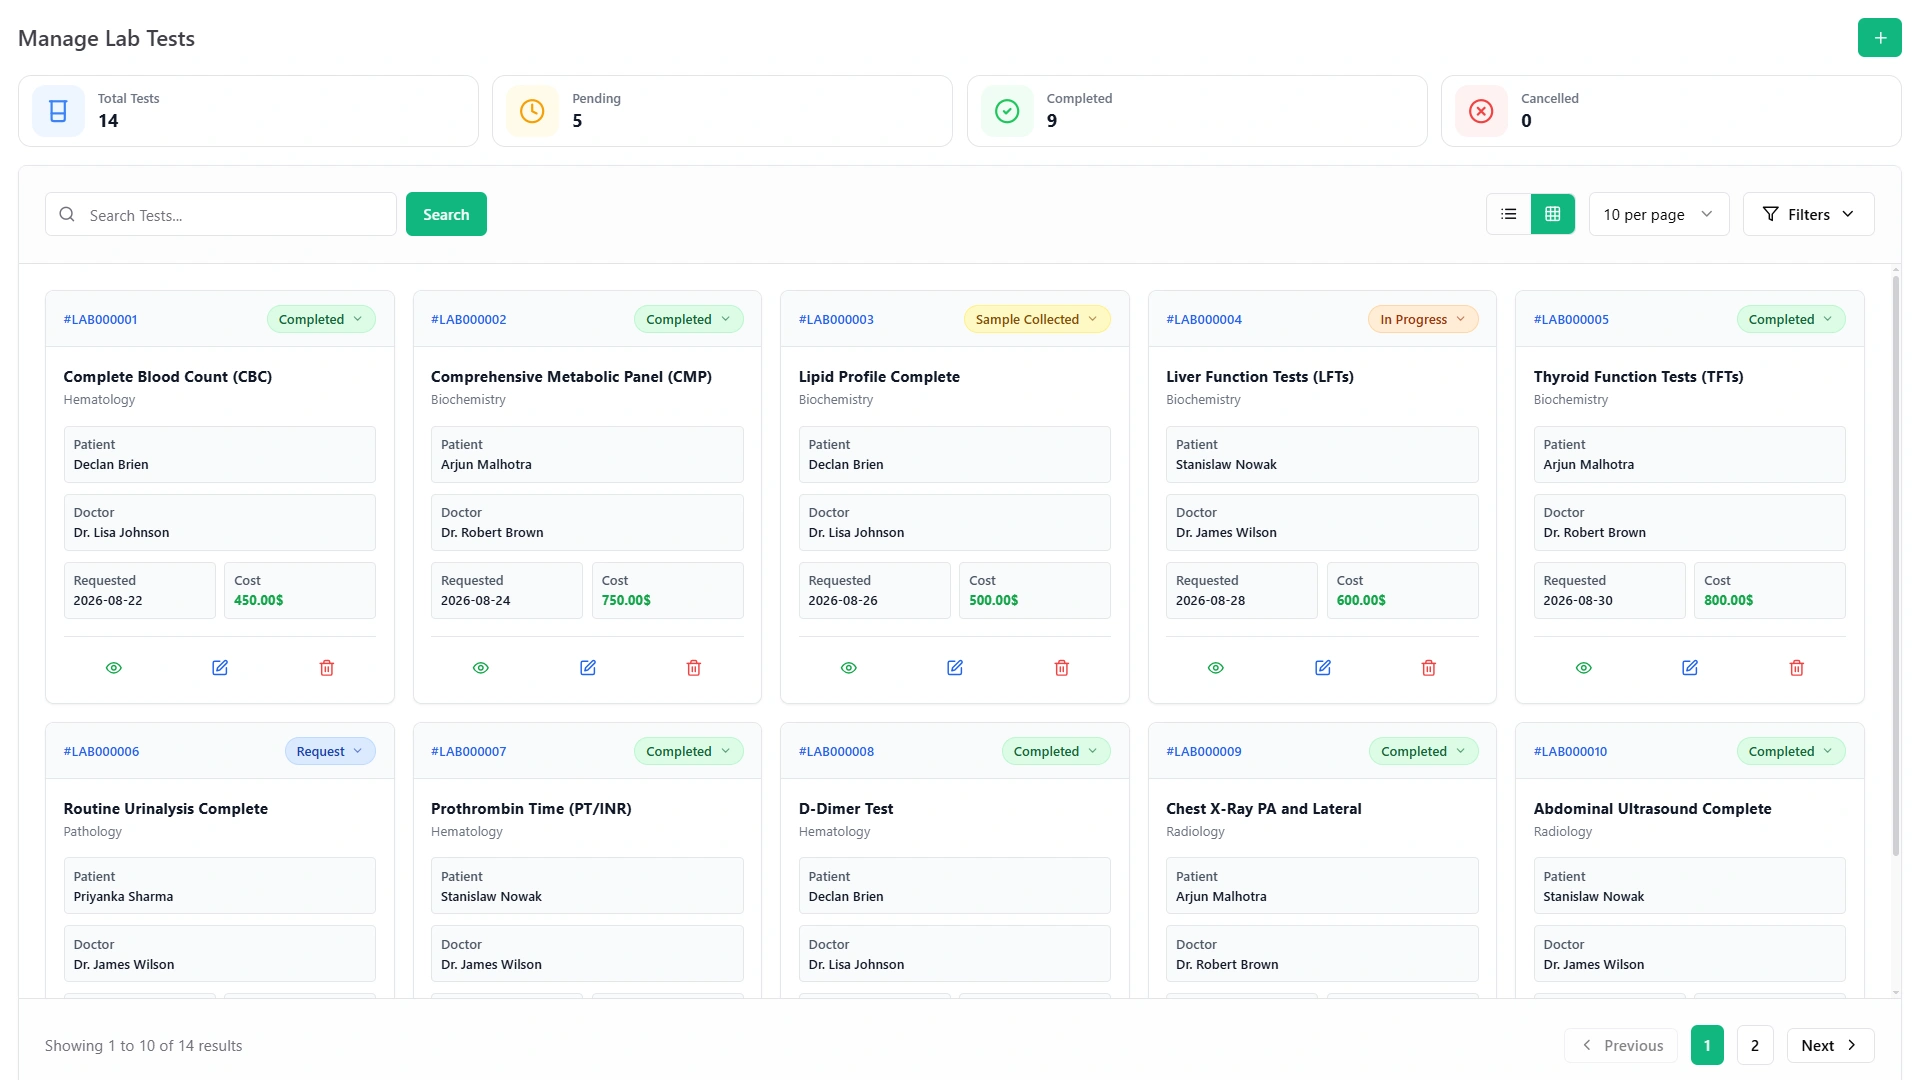Expand the Filters menu
The image size is (1920, 1080).
(1808, 214)
